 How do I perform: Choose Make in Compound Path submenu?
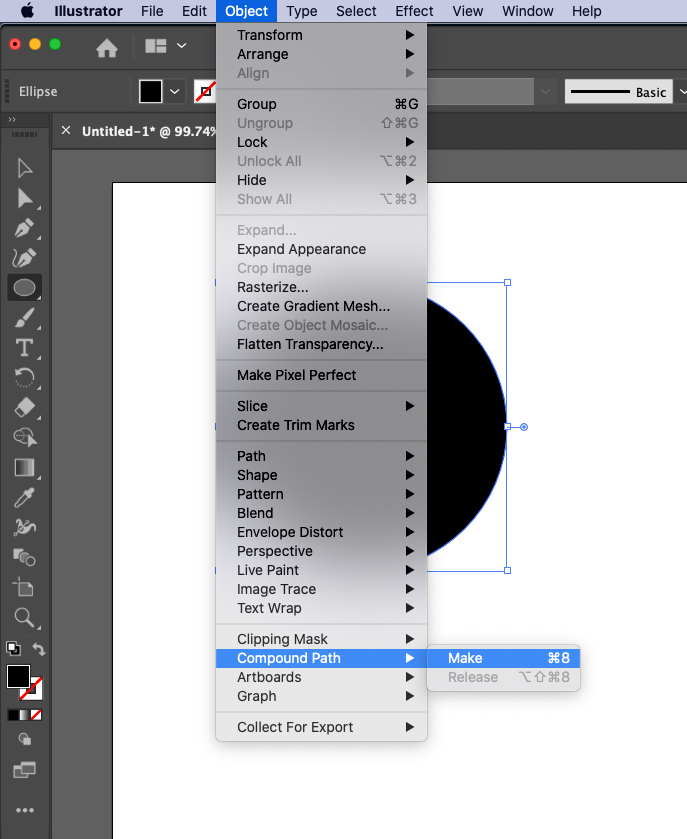(x=503, y=658)
